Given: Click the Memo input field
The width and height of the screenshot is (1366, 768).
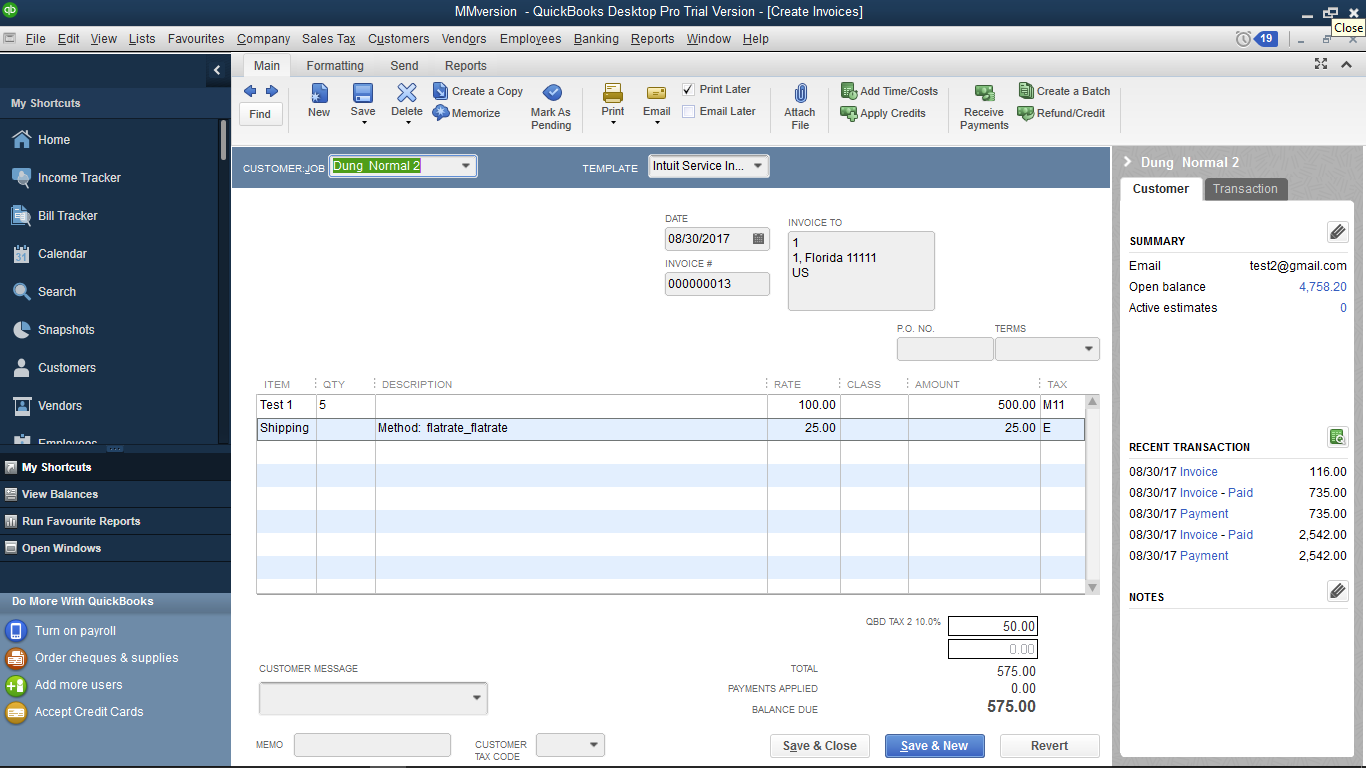Looking at the screenshot, I should coord(372,745).
